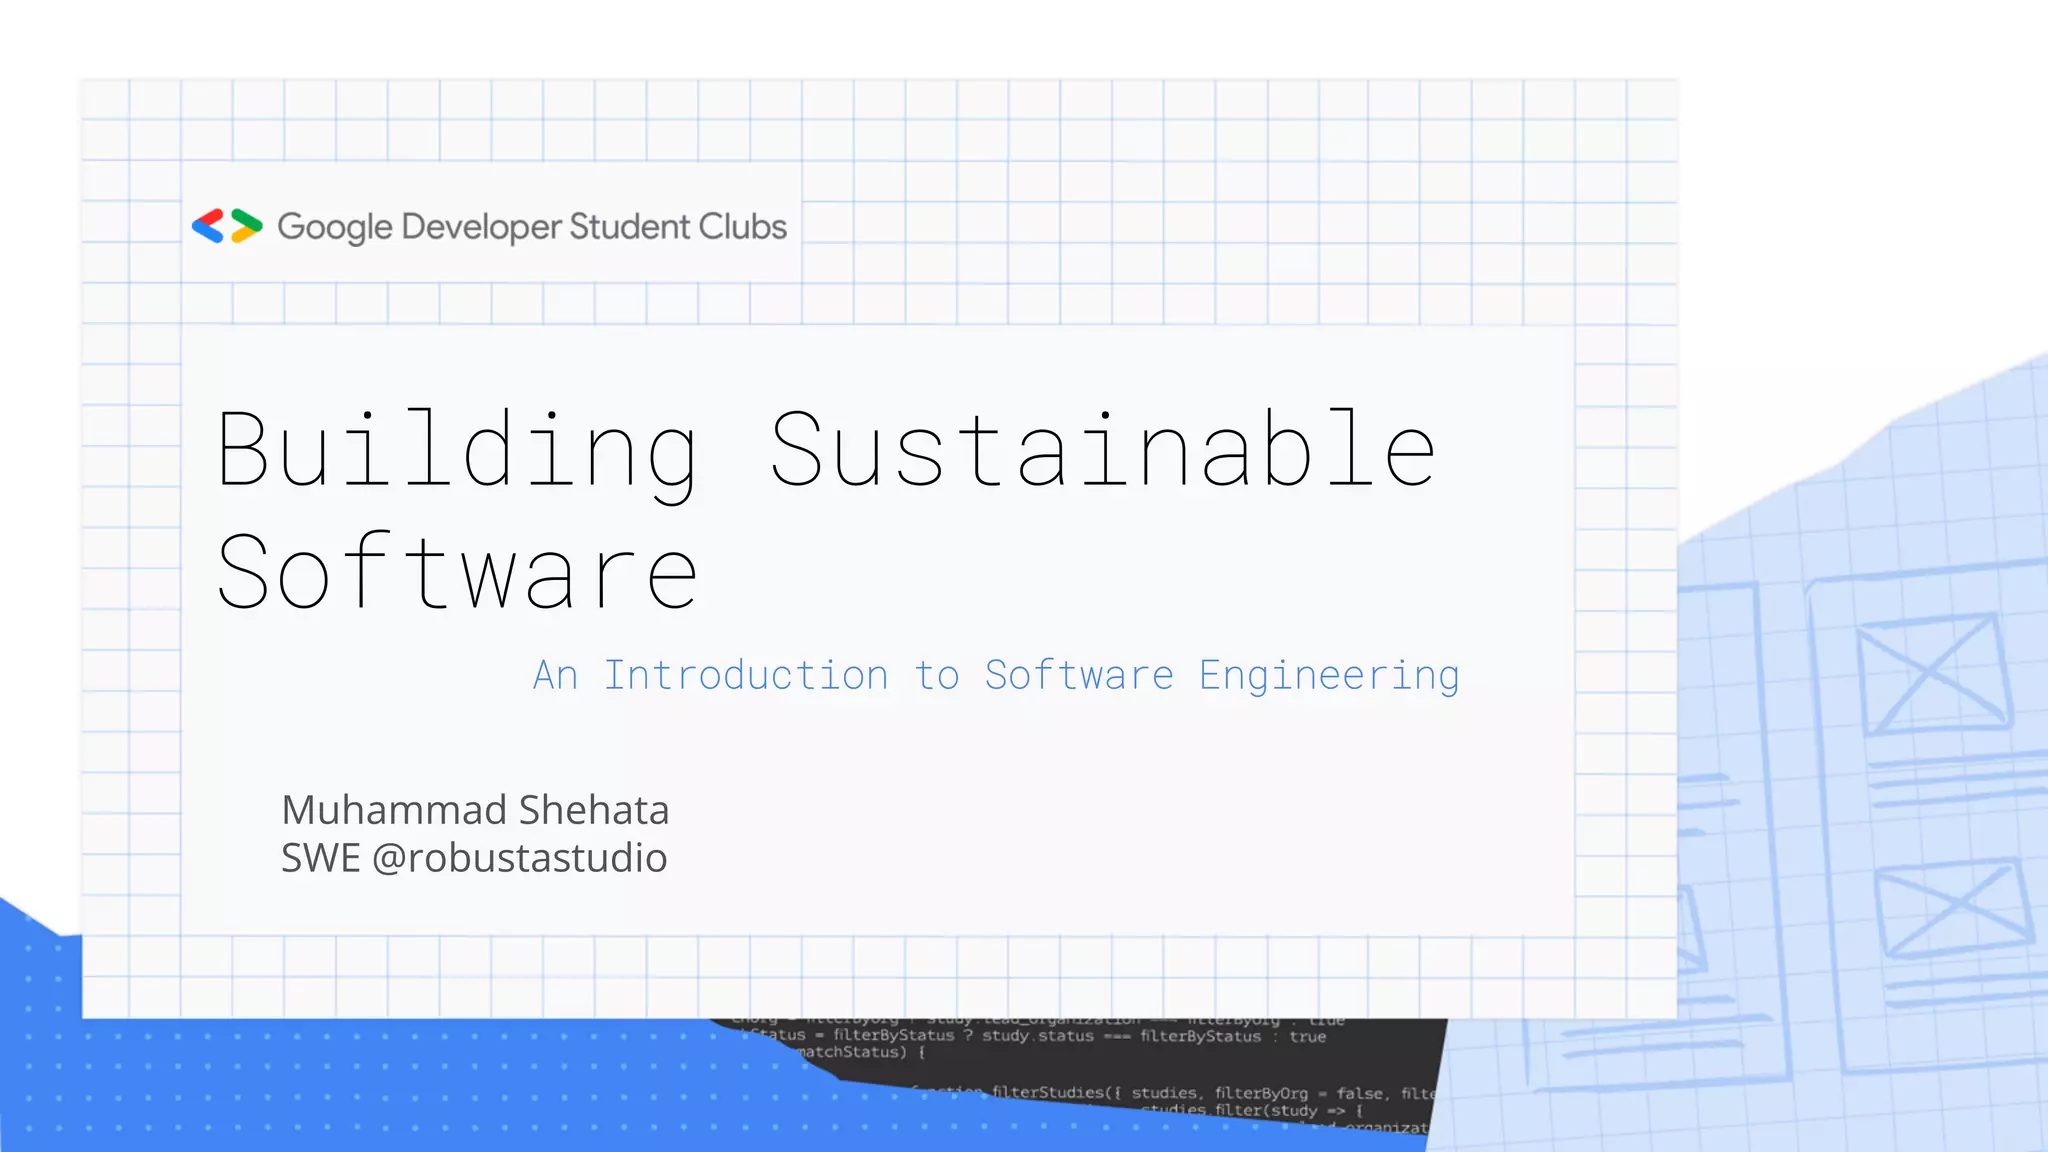Click the word Building in the title
Screen dimensions: 2048x1152
[458, 451]
